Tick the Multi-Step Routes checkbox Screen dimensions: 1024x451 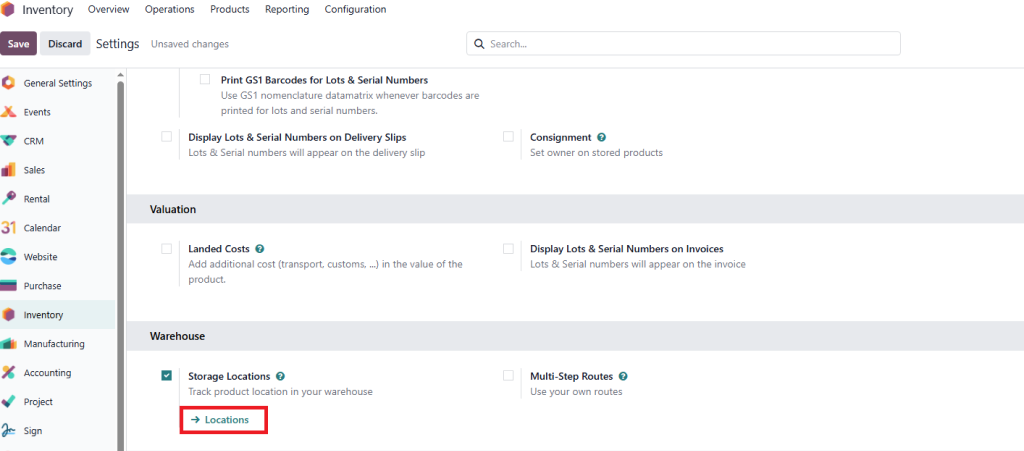[508, 376]
